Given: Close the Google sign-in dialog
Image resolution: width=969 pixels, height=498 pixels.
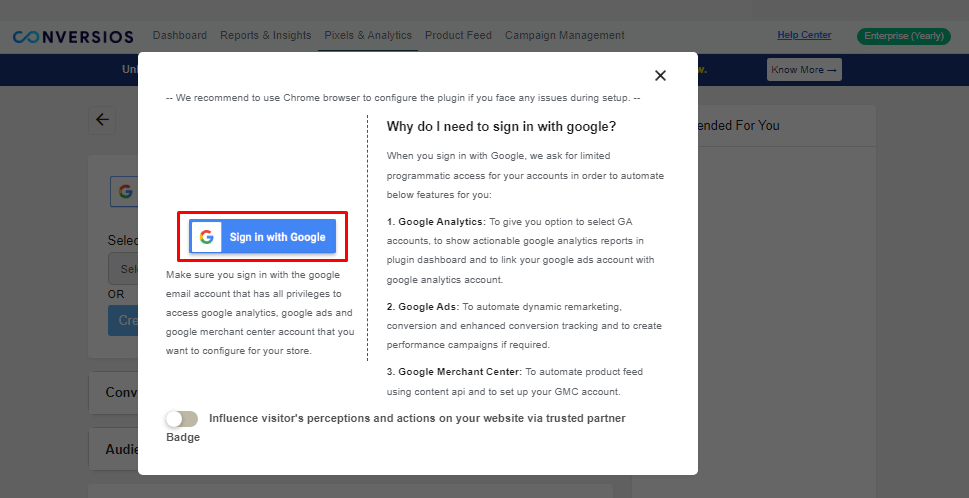Looking at the screenshot, I should tap(660, 75).
